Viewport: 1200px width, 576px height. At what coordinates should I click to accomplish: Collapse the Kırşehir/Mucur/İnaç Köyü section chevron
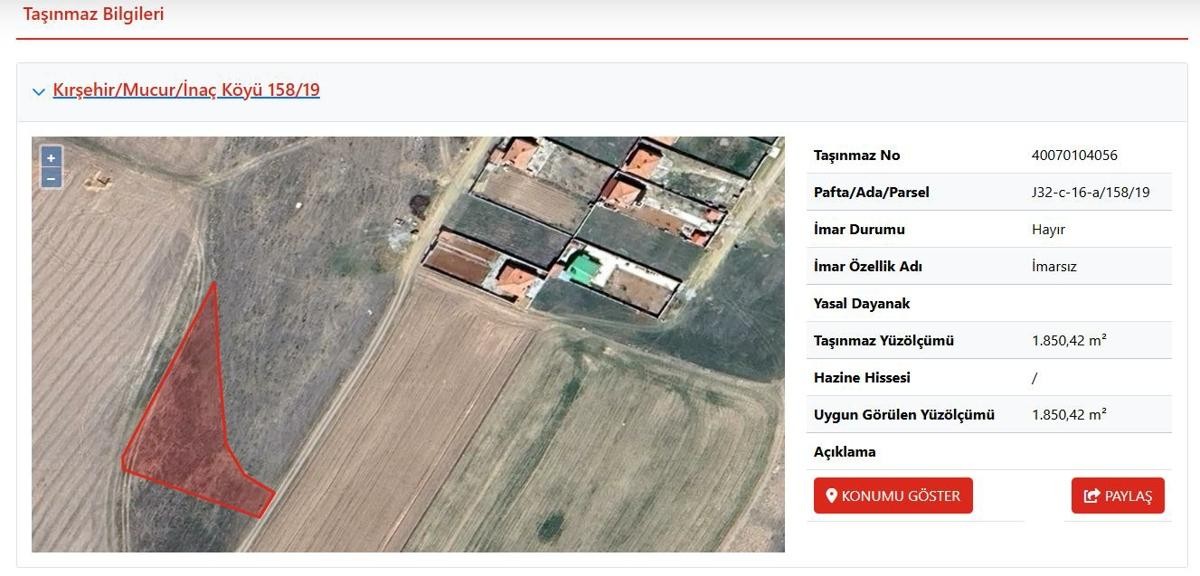(39, 92)
